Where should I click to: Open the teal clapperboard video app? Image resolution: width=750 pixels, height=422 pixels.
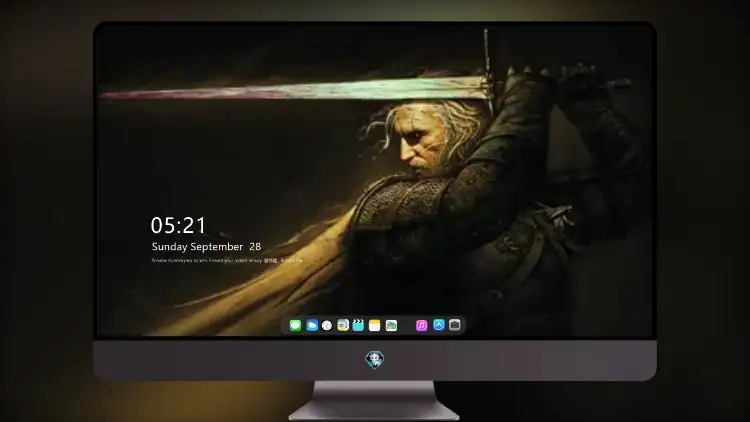(x=358, y=325)
